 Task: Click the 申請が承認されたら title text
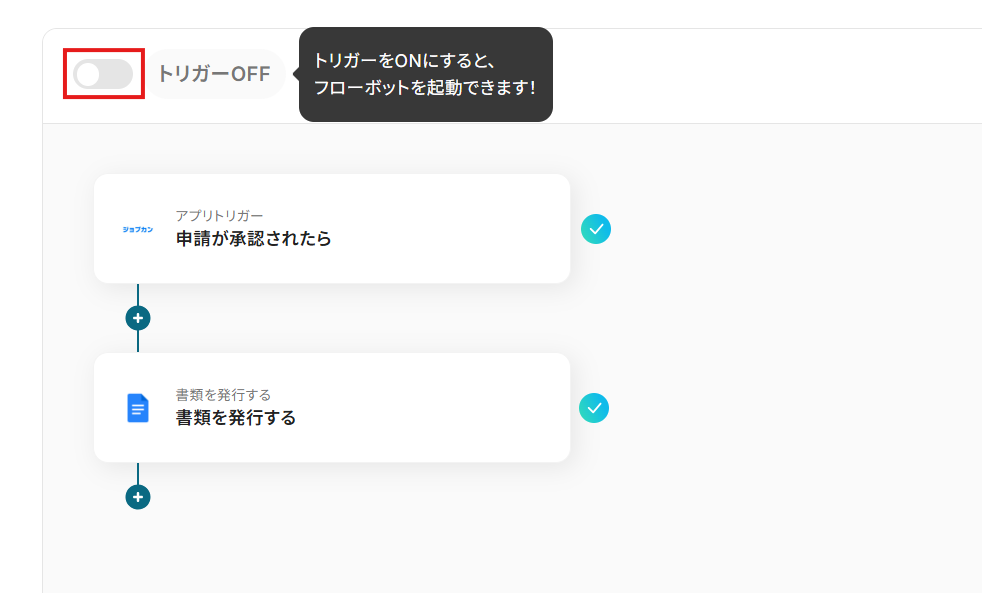coord(253,239)
